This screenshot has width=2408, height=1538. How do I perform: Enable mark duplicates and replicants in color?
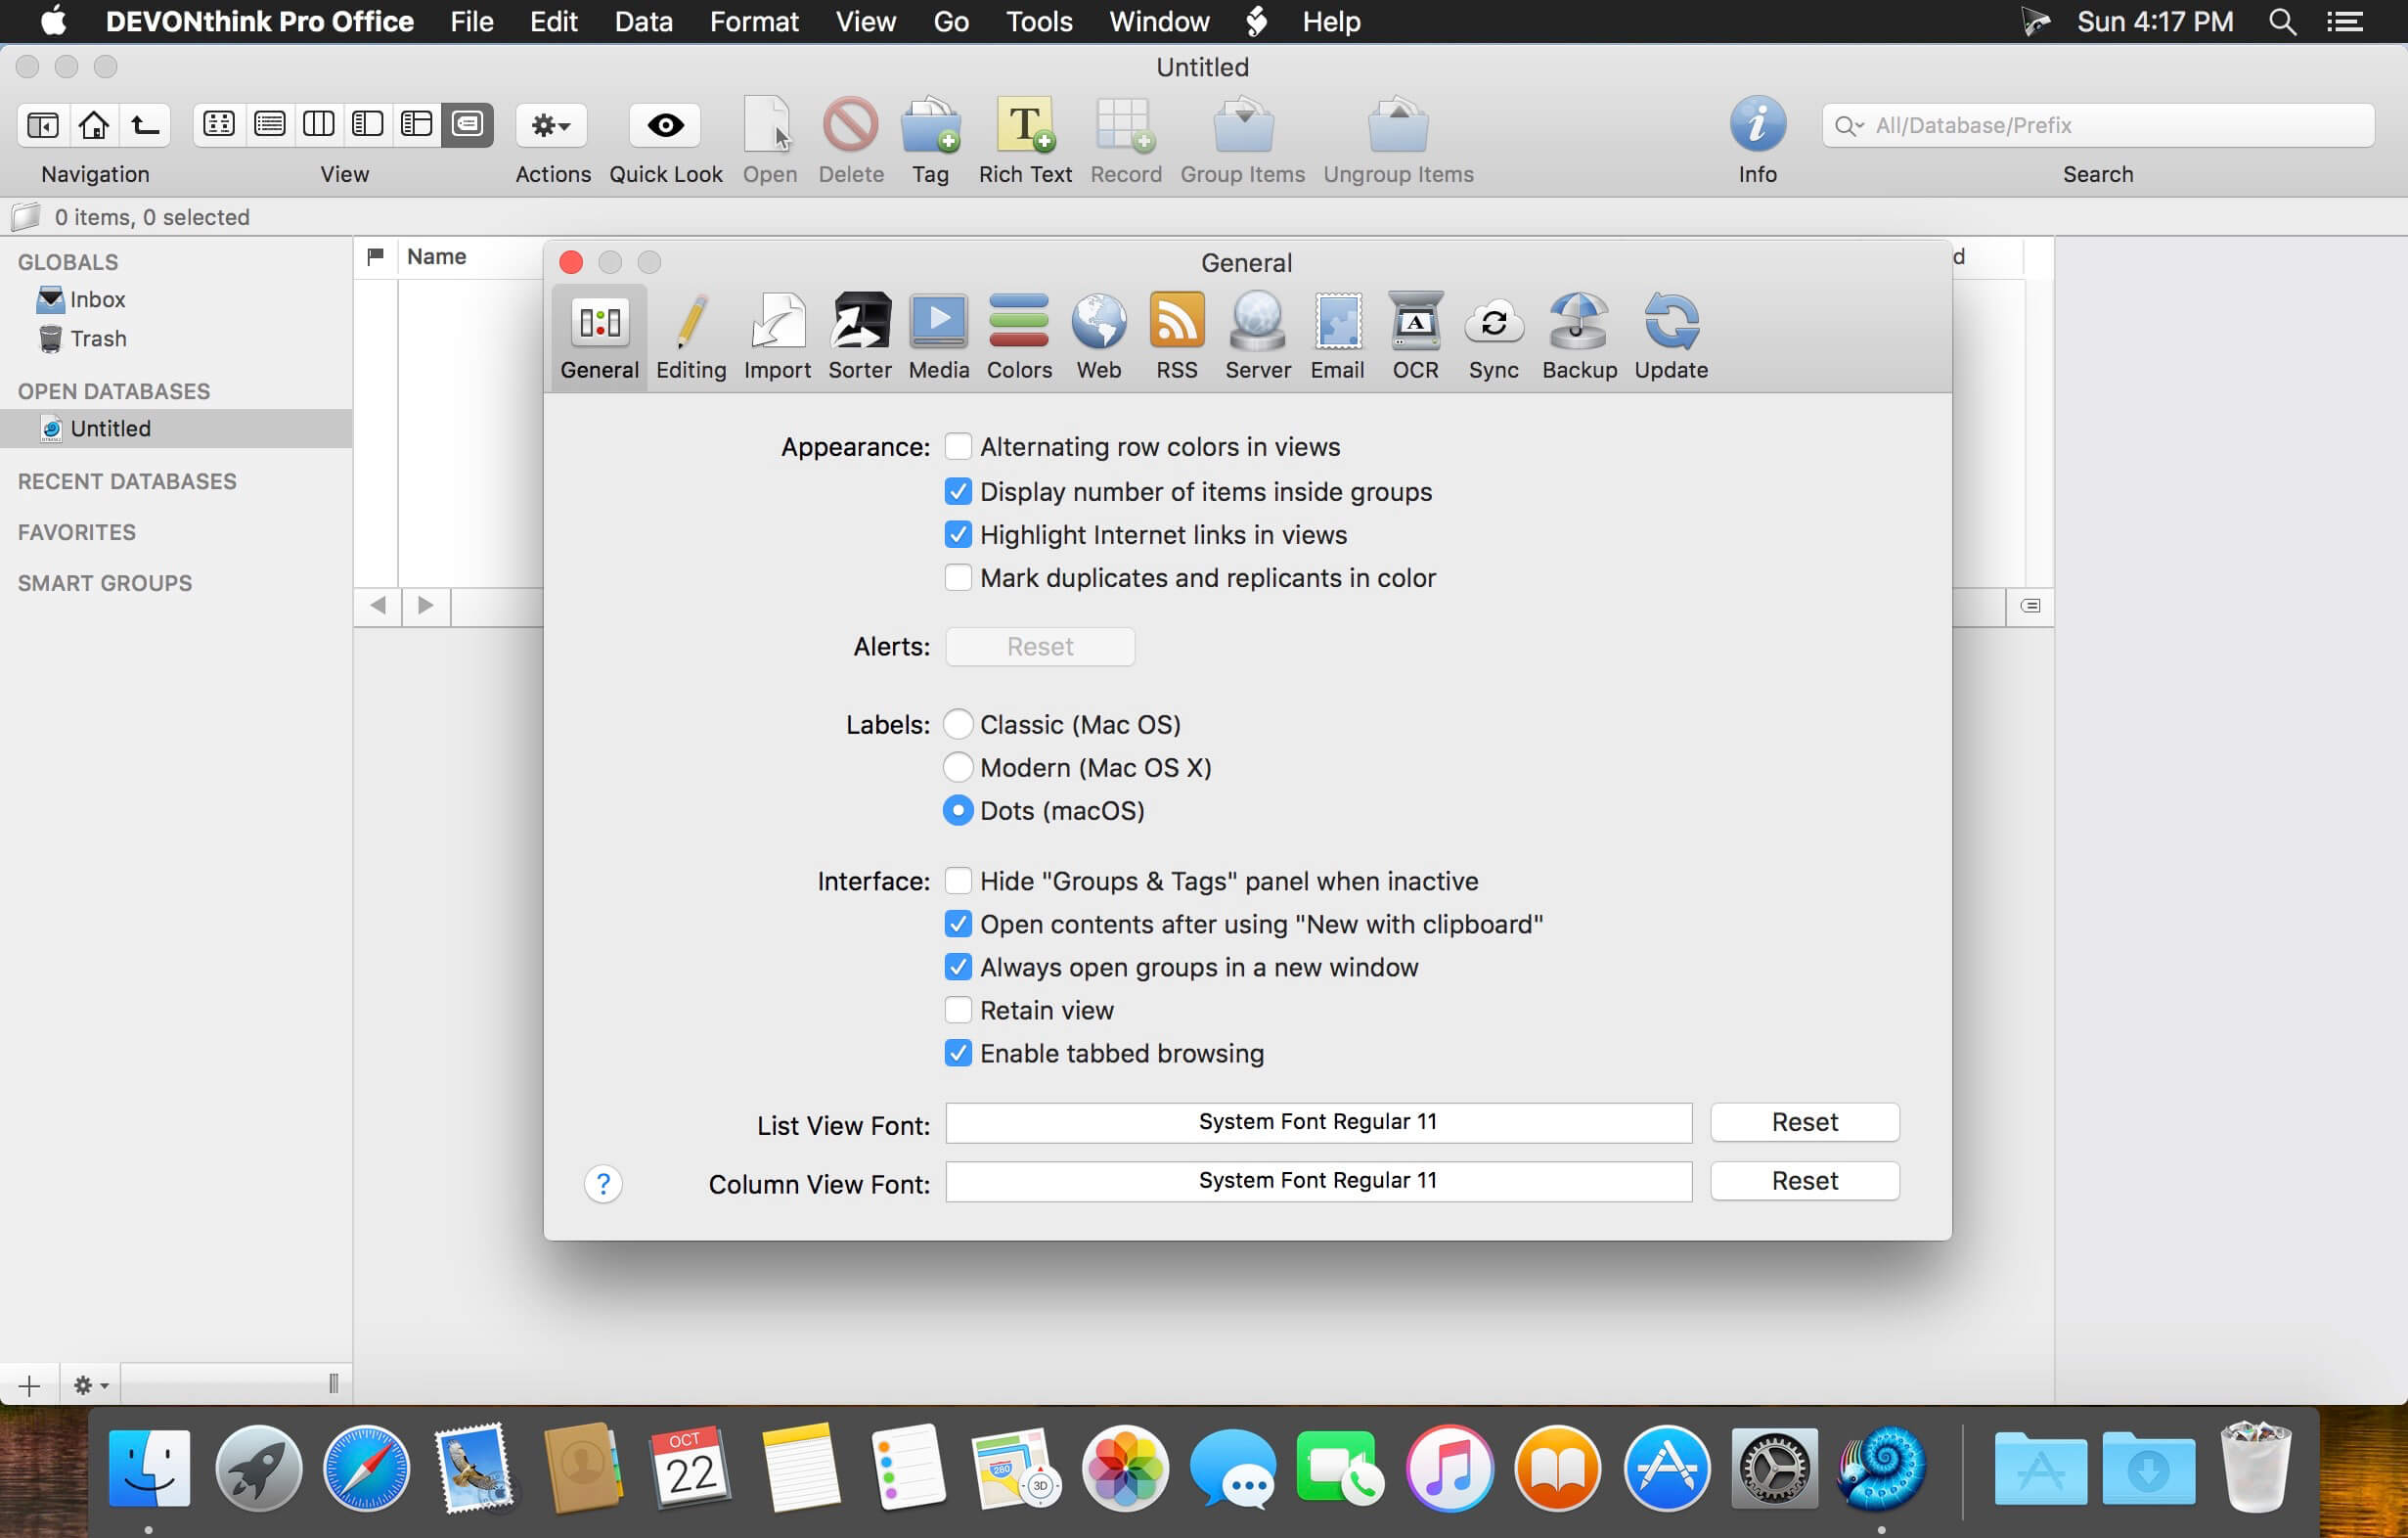point(959,576)
